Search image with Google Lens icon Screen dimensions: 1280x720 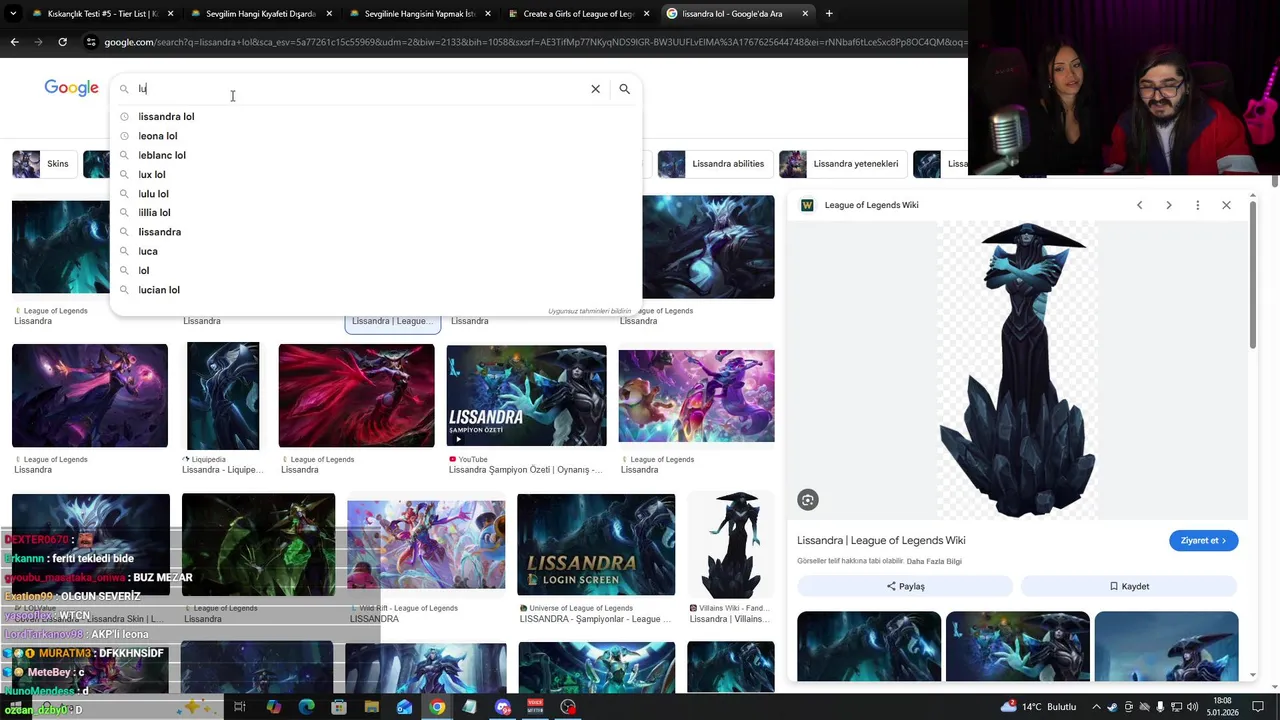pyautogui.click(x=808, y=500)
